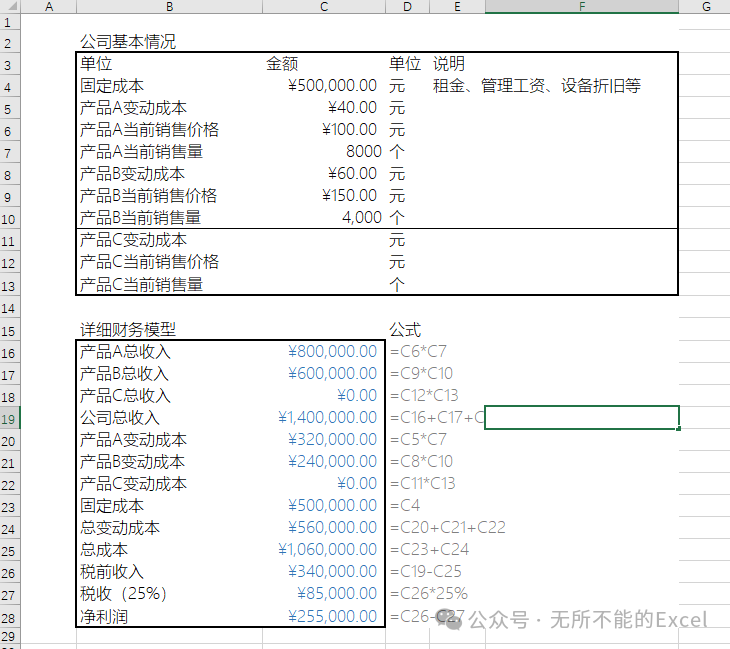The width and height of the screenshot is (730, 649).
Task: Click the 固定成本 label in row 23
Action: point(112,506)
